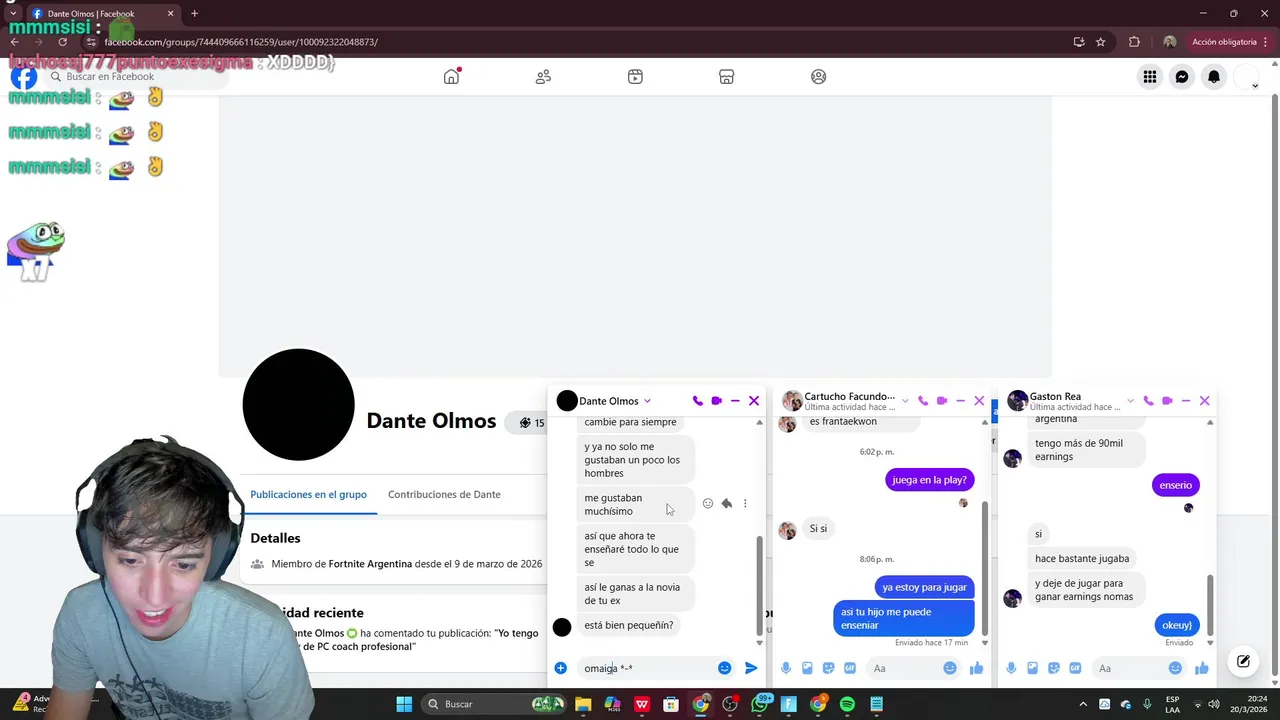
Task: Send the message in Dante Olmos chat
Action: click(x=751, y=668)
